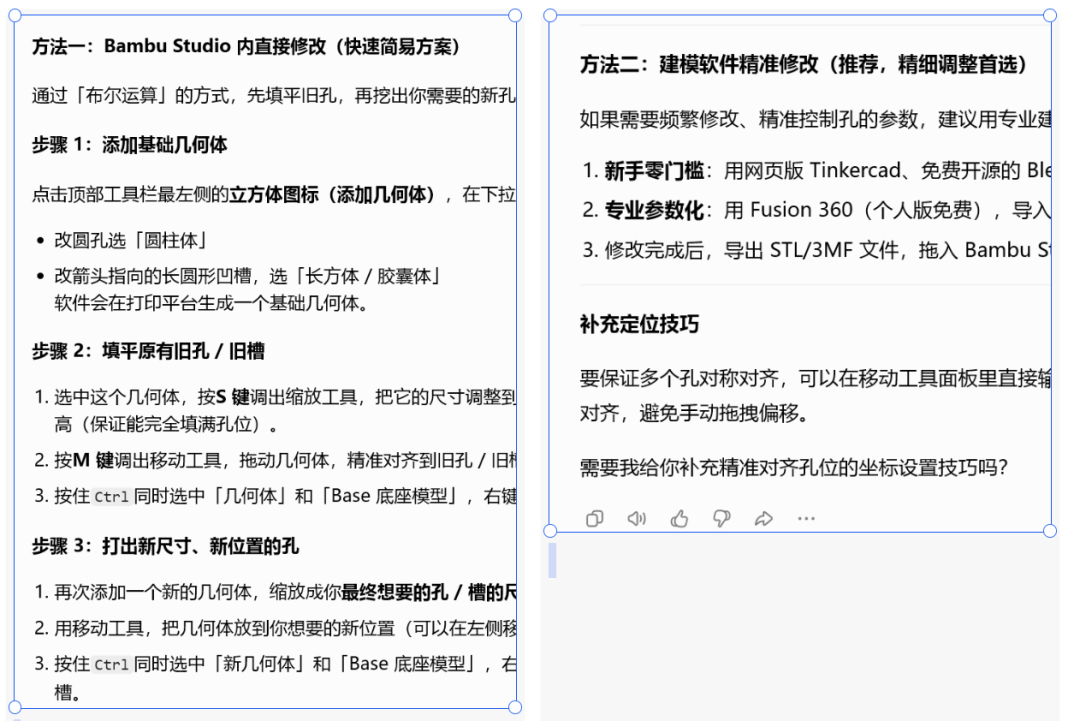The width and height of the screenshot is (1080, 721).
Task: Copy the response using the copy icon
Action: pos(594,519)
